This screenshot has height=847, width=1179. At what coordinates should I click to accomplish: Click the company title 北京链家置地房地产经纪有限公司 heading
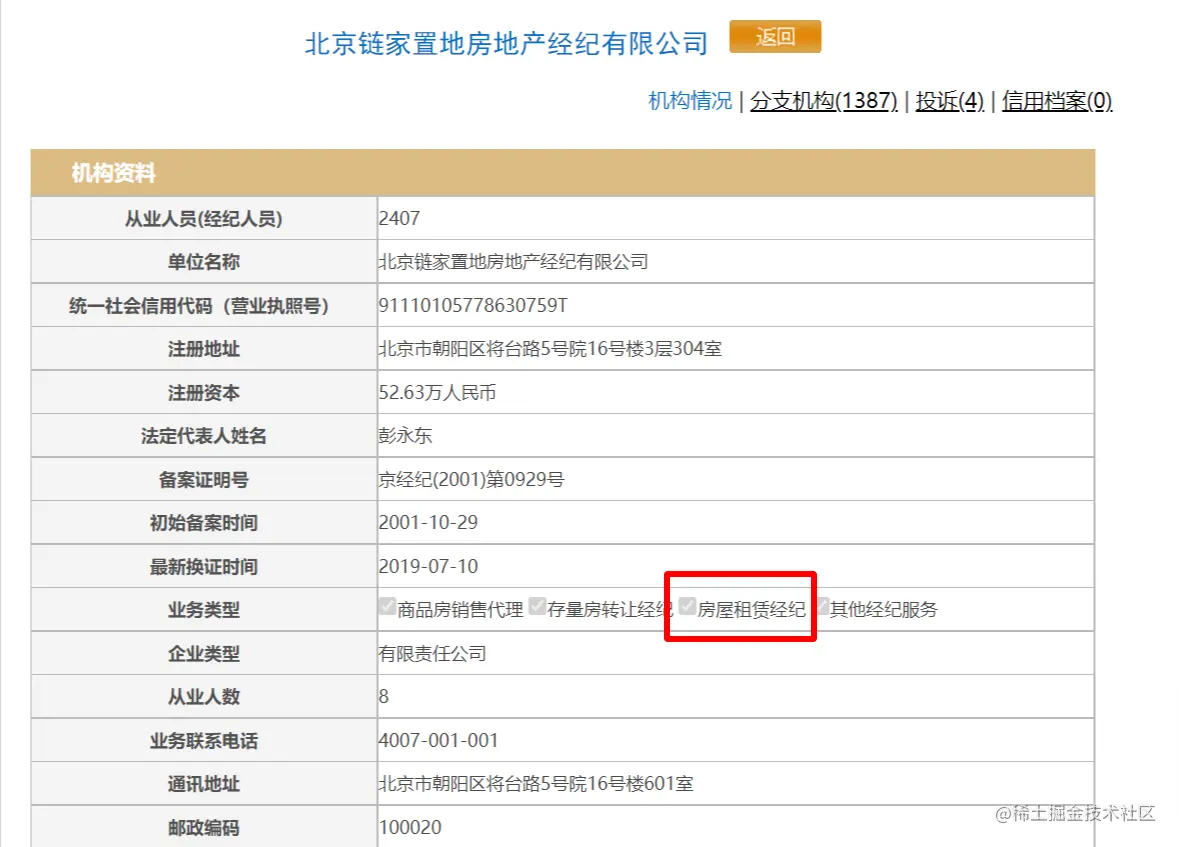coord(506,44)
